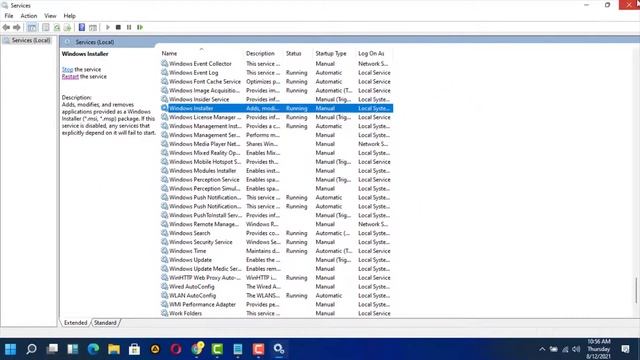
Task: Open the Chrome taskbar icon
Action: pos(197,349)
